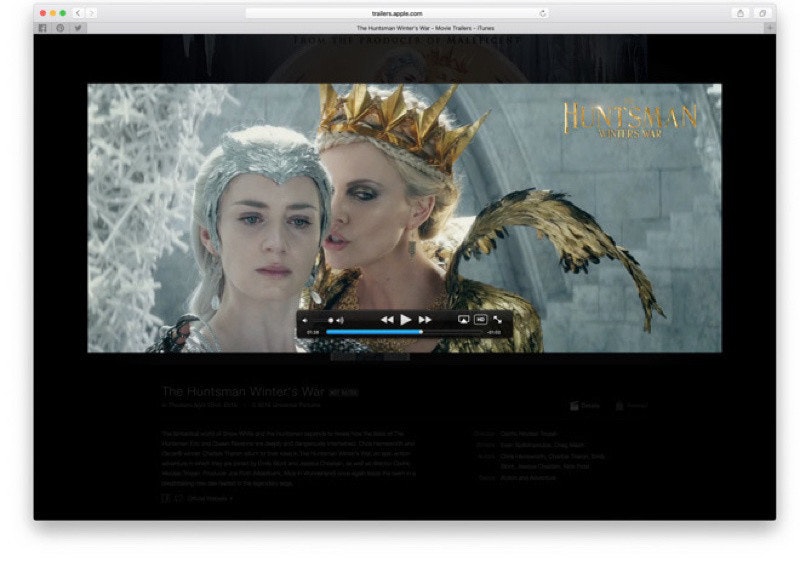Open the Facebook pinned tab
The image size is (800, 567).
pos(43,28)
